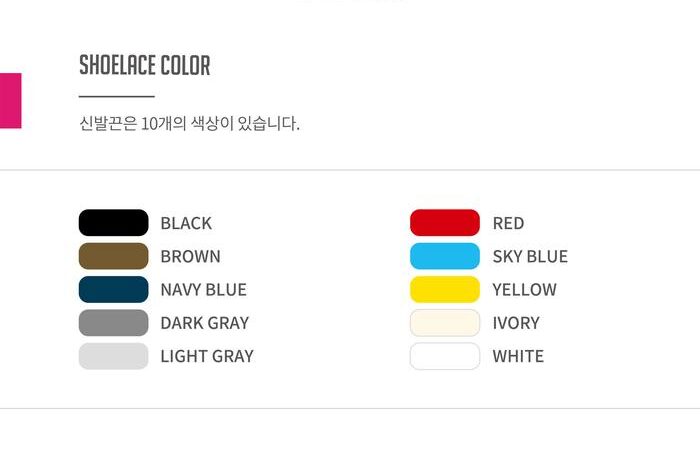Click the BLACK color label
This screenshot has height=450, width=700.
coord(186,223)
